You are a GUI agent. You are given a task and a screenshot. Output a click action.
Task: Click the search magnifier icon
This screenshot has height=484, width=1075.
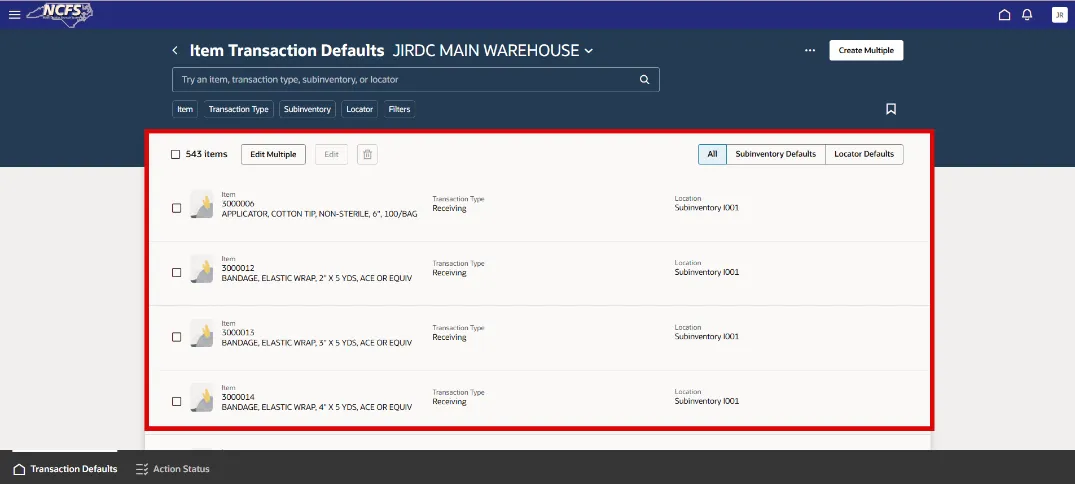pos(645,79)
